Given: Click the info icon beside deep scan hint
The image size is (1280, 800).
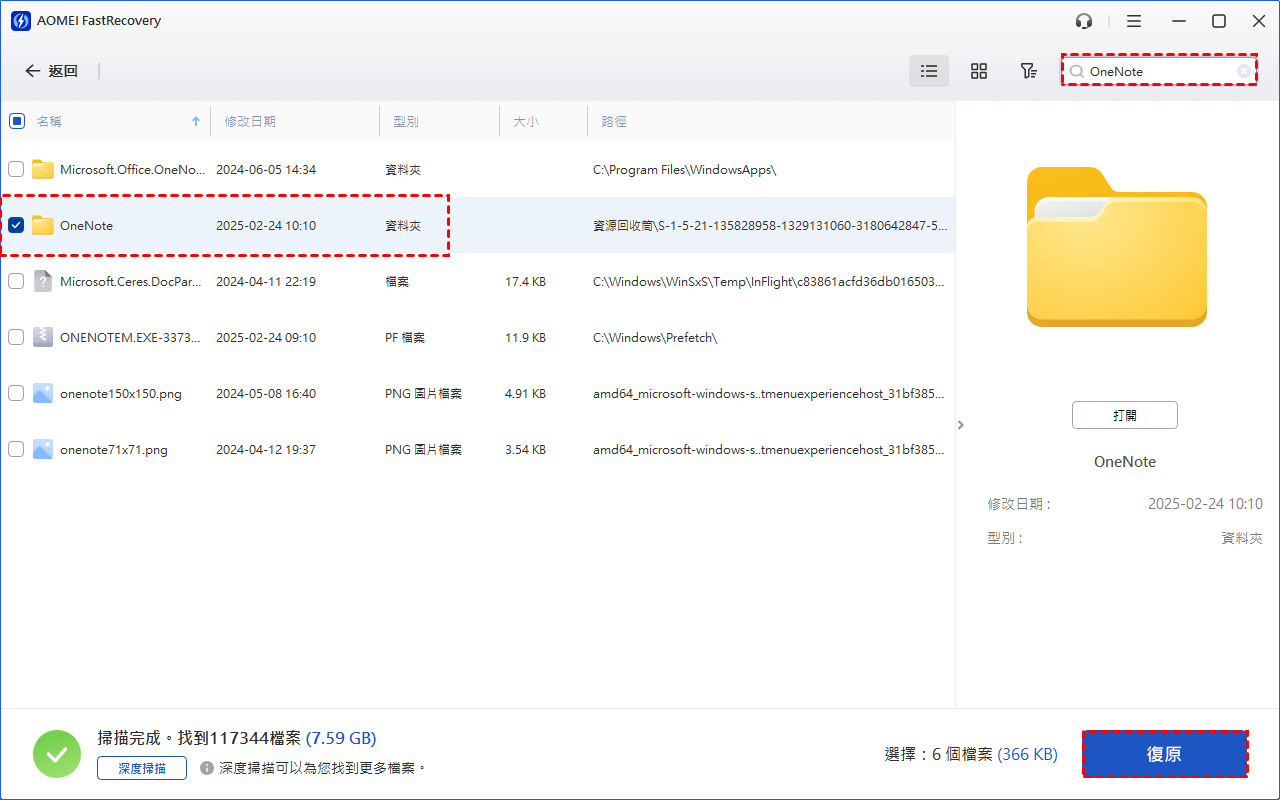Looking at the screenshot, I should [x=207, y=768].
